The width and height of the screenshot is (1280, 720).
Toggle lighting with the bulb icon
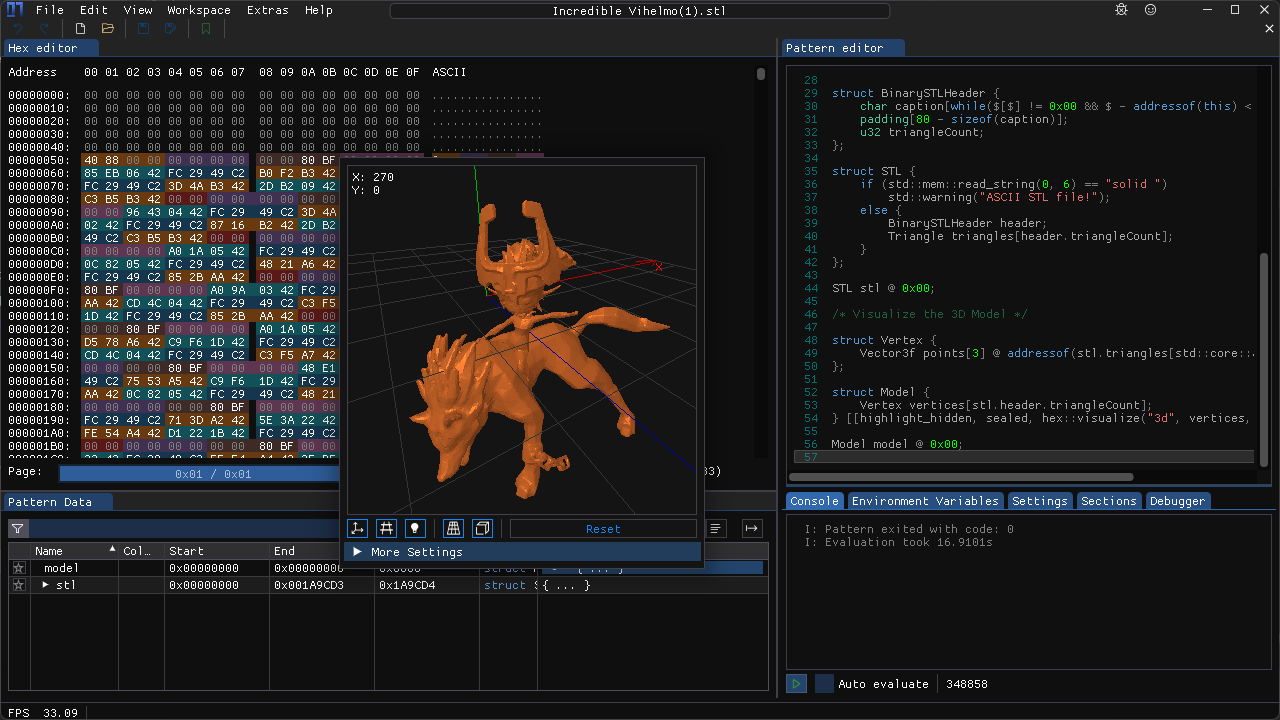415,528
